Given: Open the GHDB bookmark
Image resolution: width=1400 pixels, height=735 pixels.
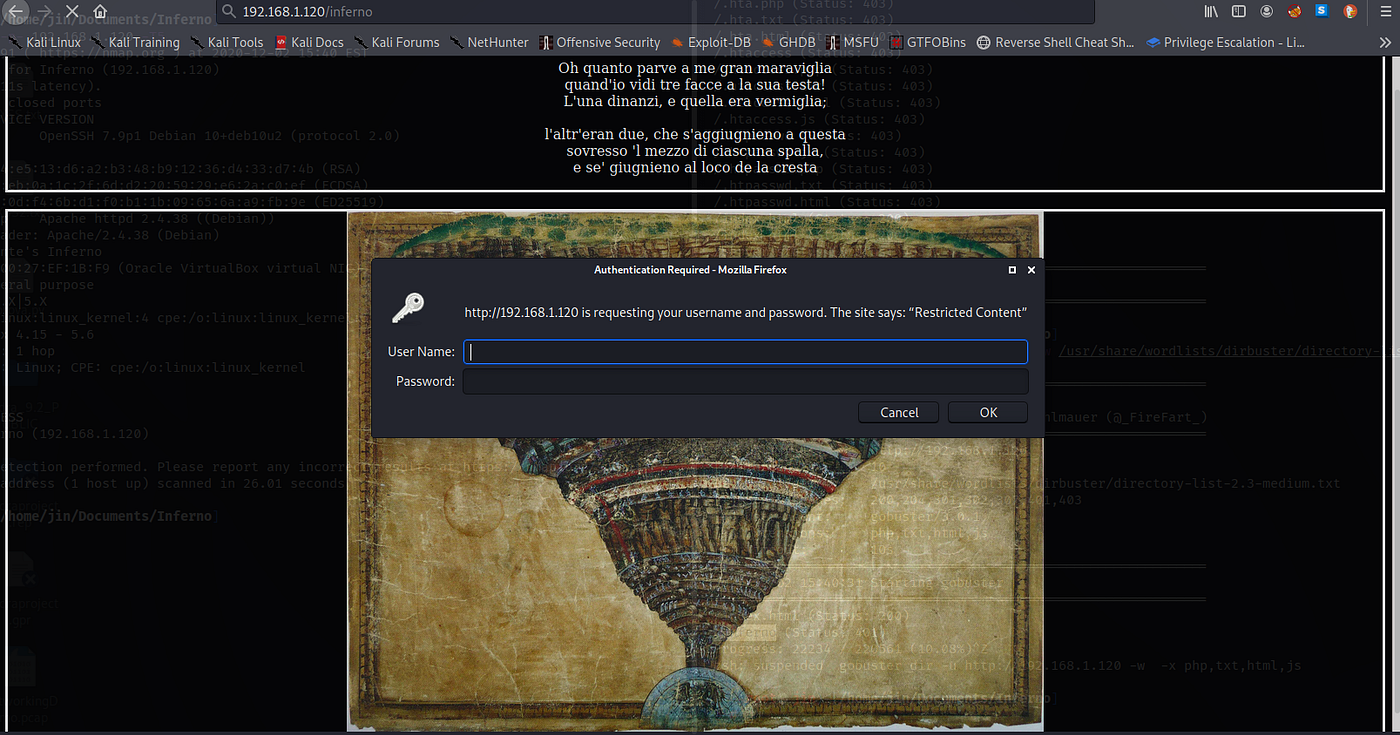Looking at the screenshot, I should pyautogui.click(x=790, y=42).
